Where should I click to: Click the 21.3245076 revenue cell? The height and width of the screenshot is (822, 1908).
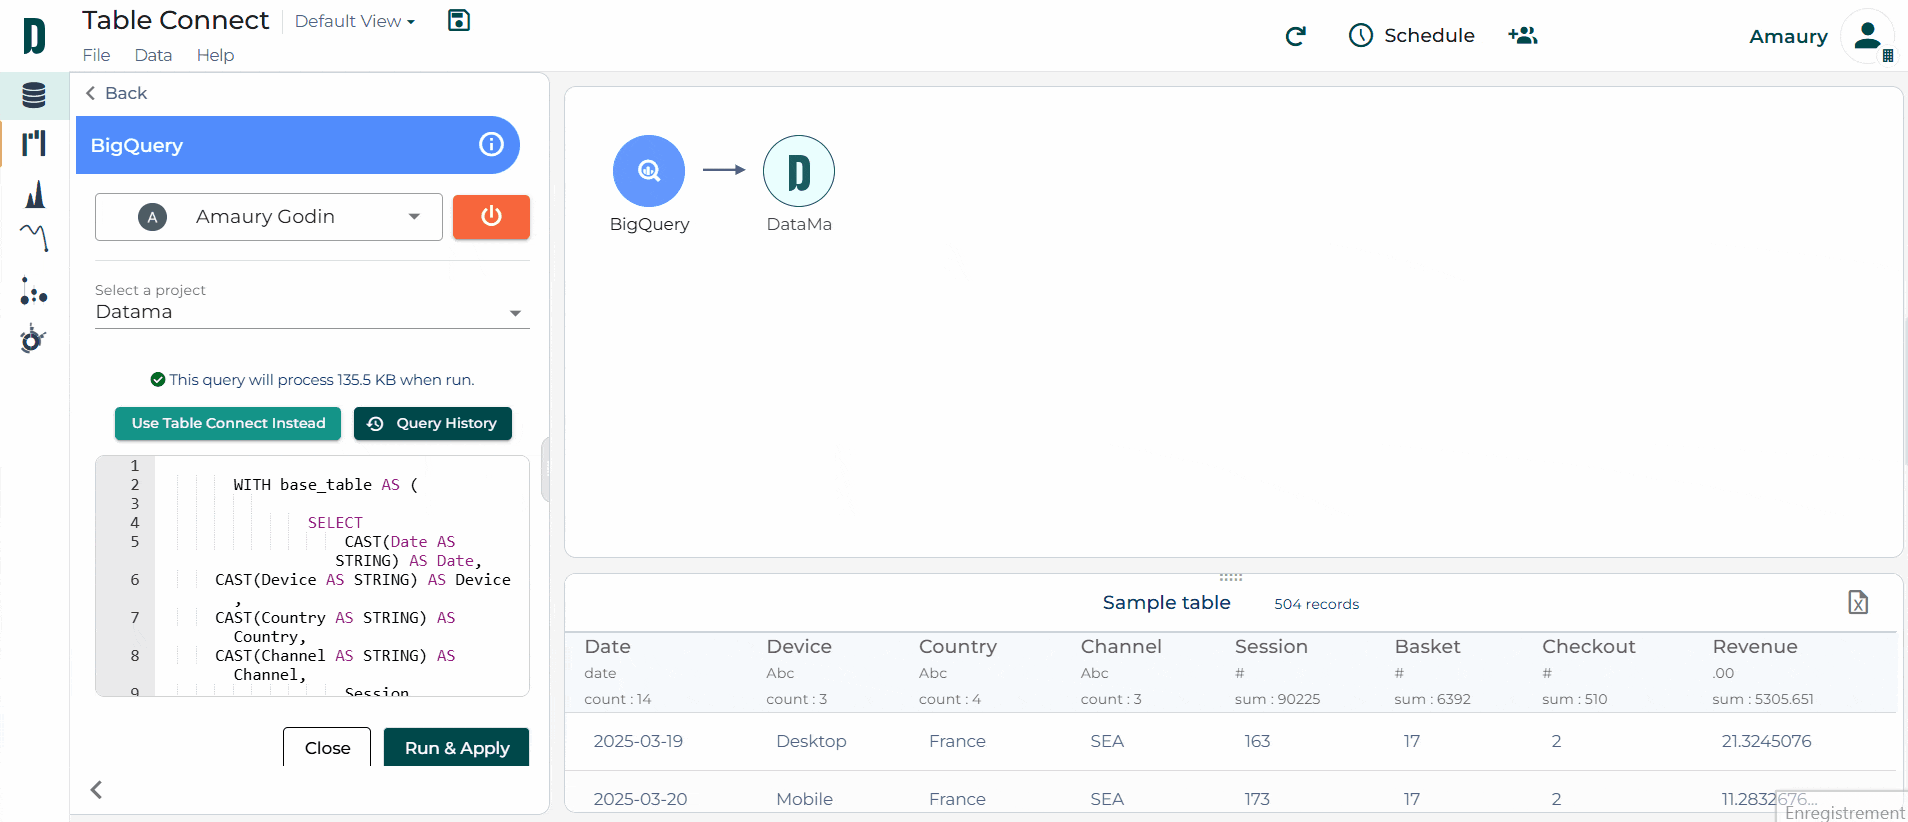click(1766, 741)
